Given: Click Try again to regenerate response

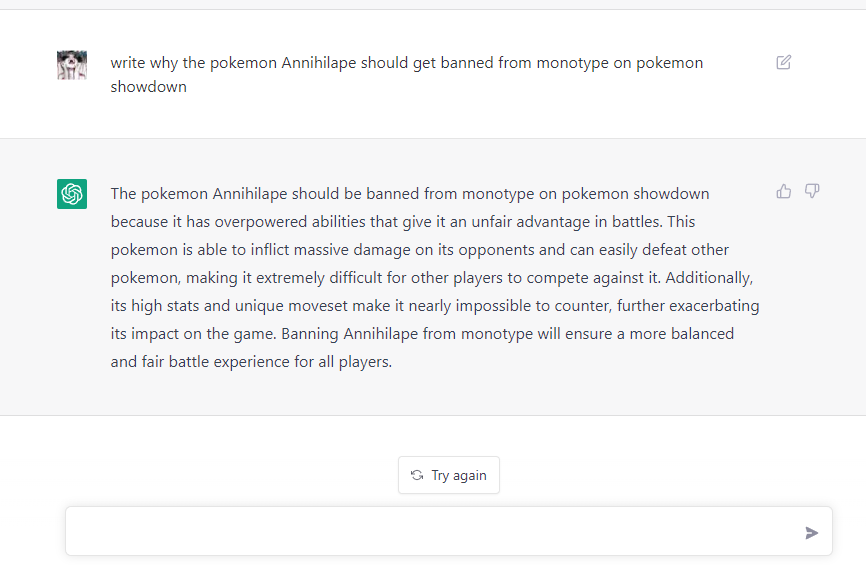Looking at the screenshot, I should point(448,475).
